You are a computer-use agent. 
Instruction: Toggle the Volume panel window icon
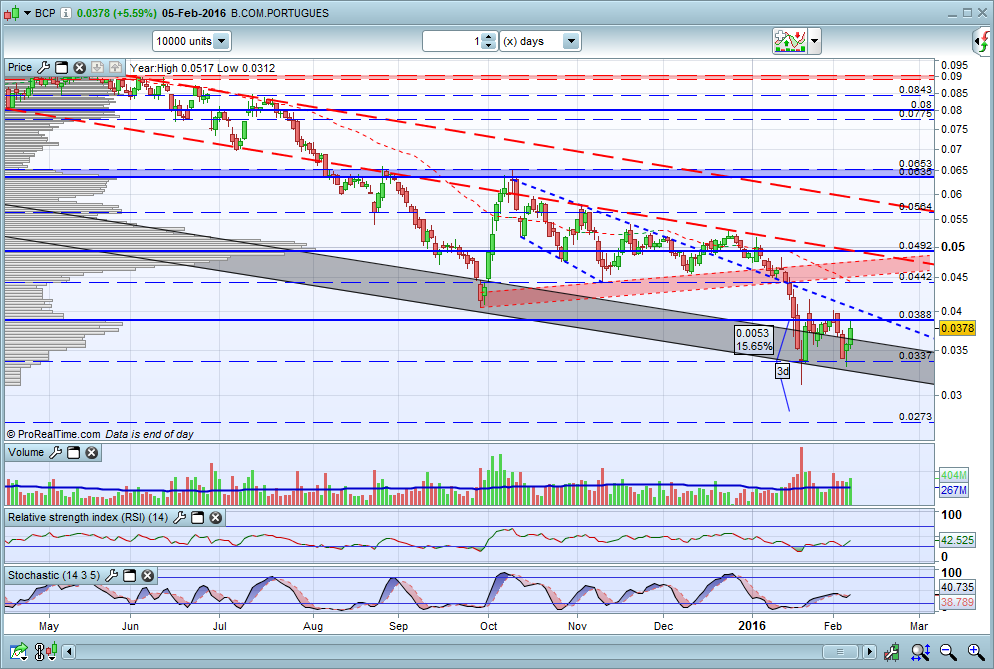74,452
